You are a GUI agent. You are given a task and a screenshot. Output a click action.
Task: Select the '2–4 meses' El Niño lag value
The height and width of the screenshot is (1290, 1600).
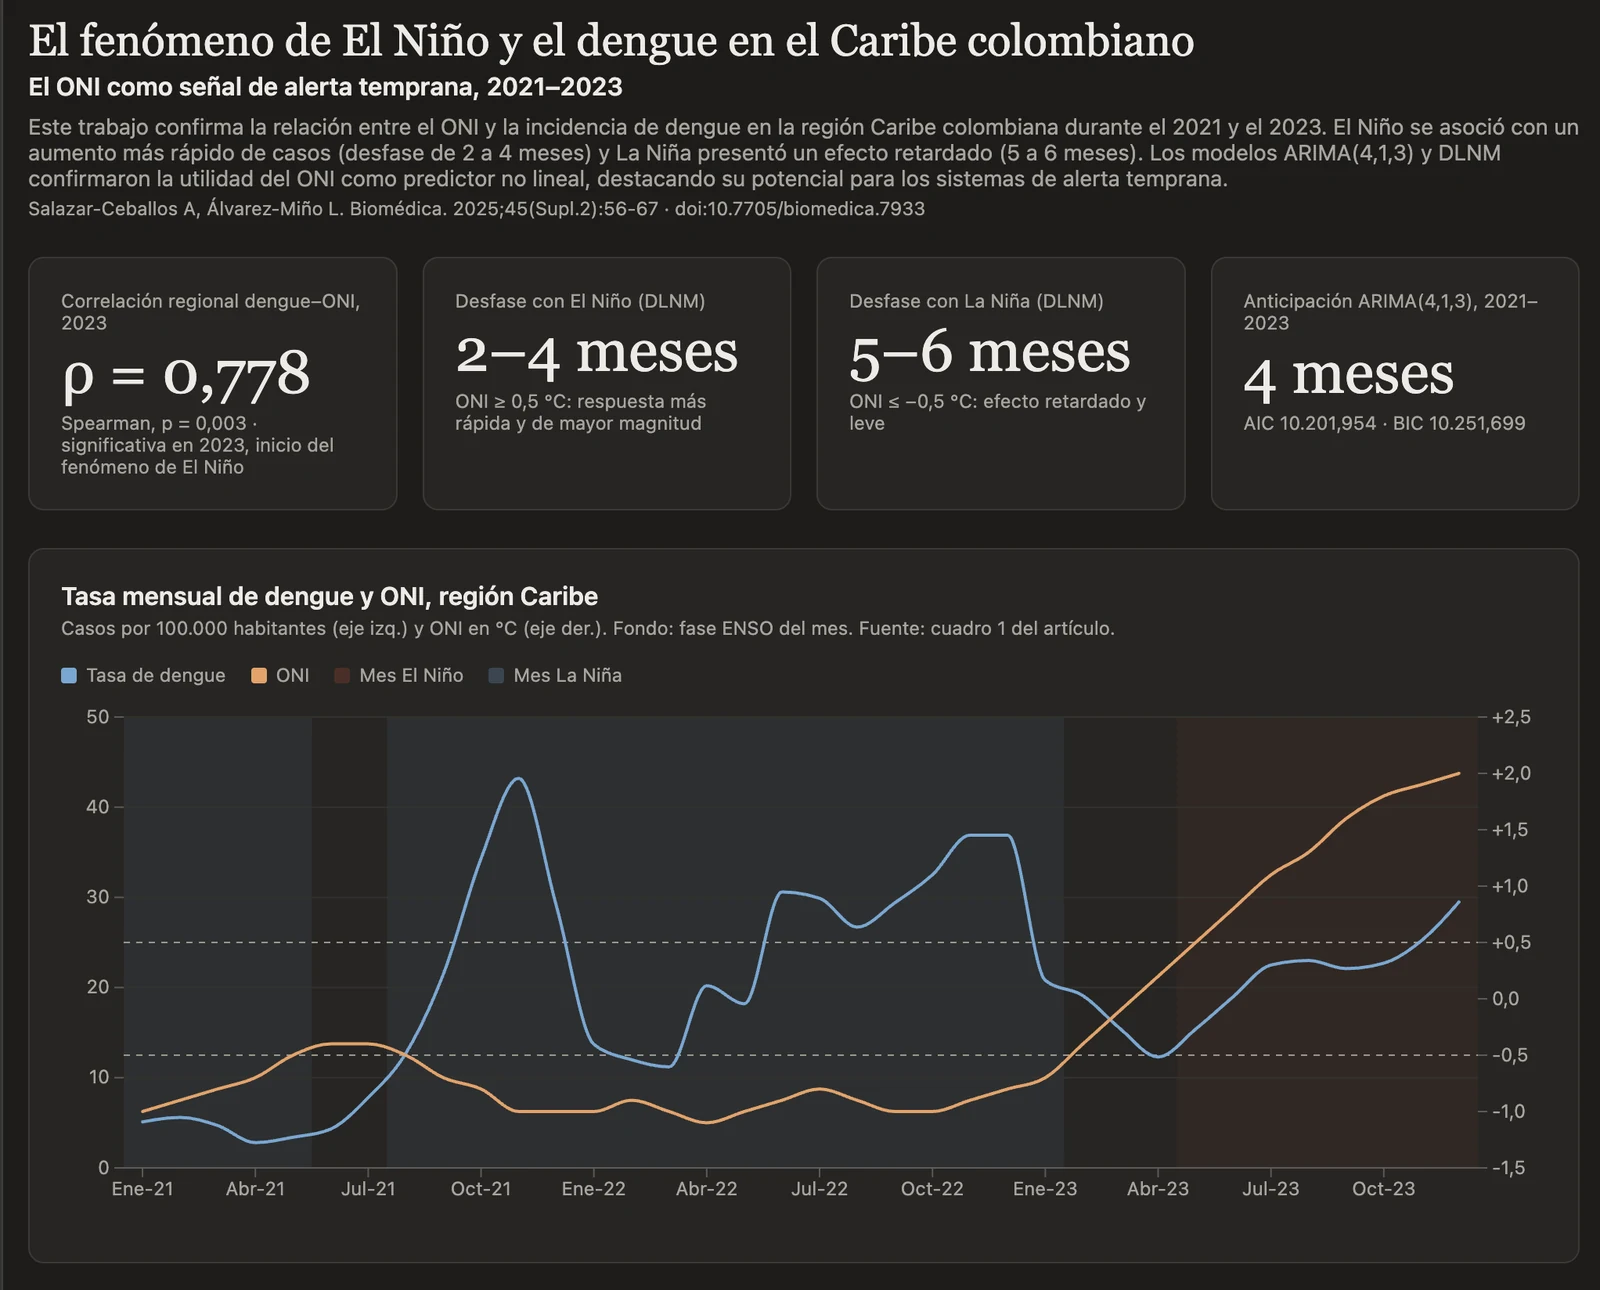click(x=597, y=353)
